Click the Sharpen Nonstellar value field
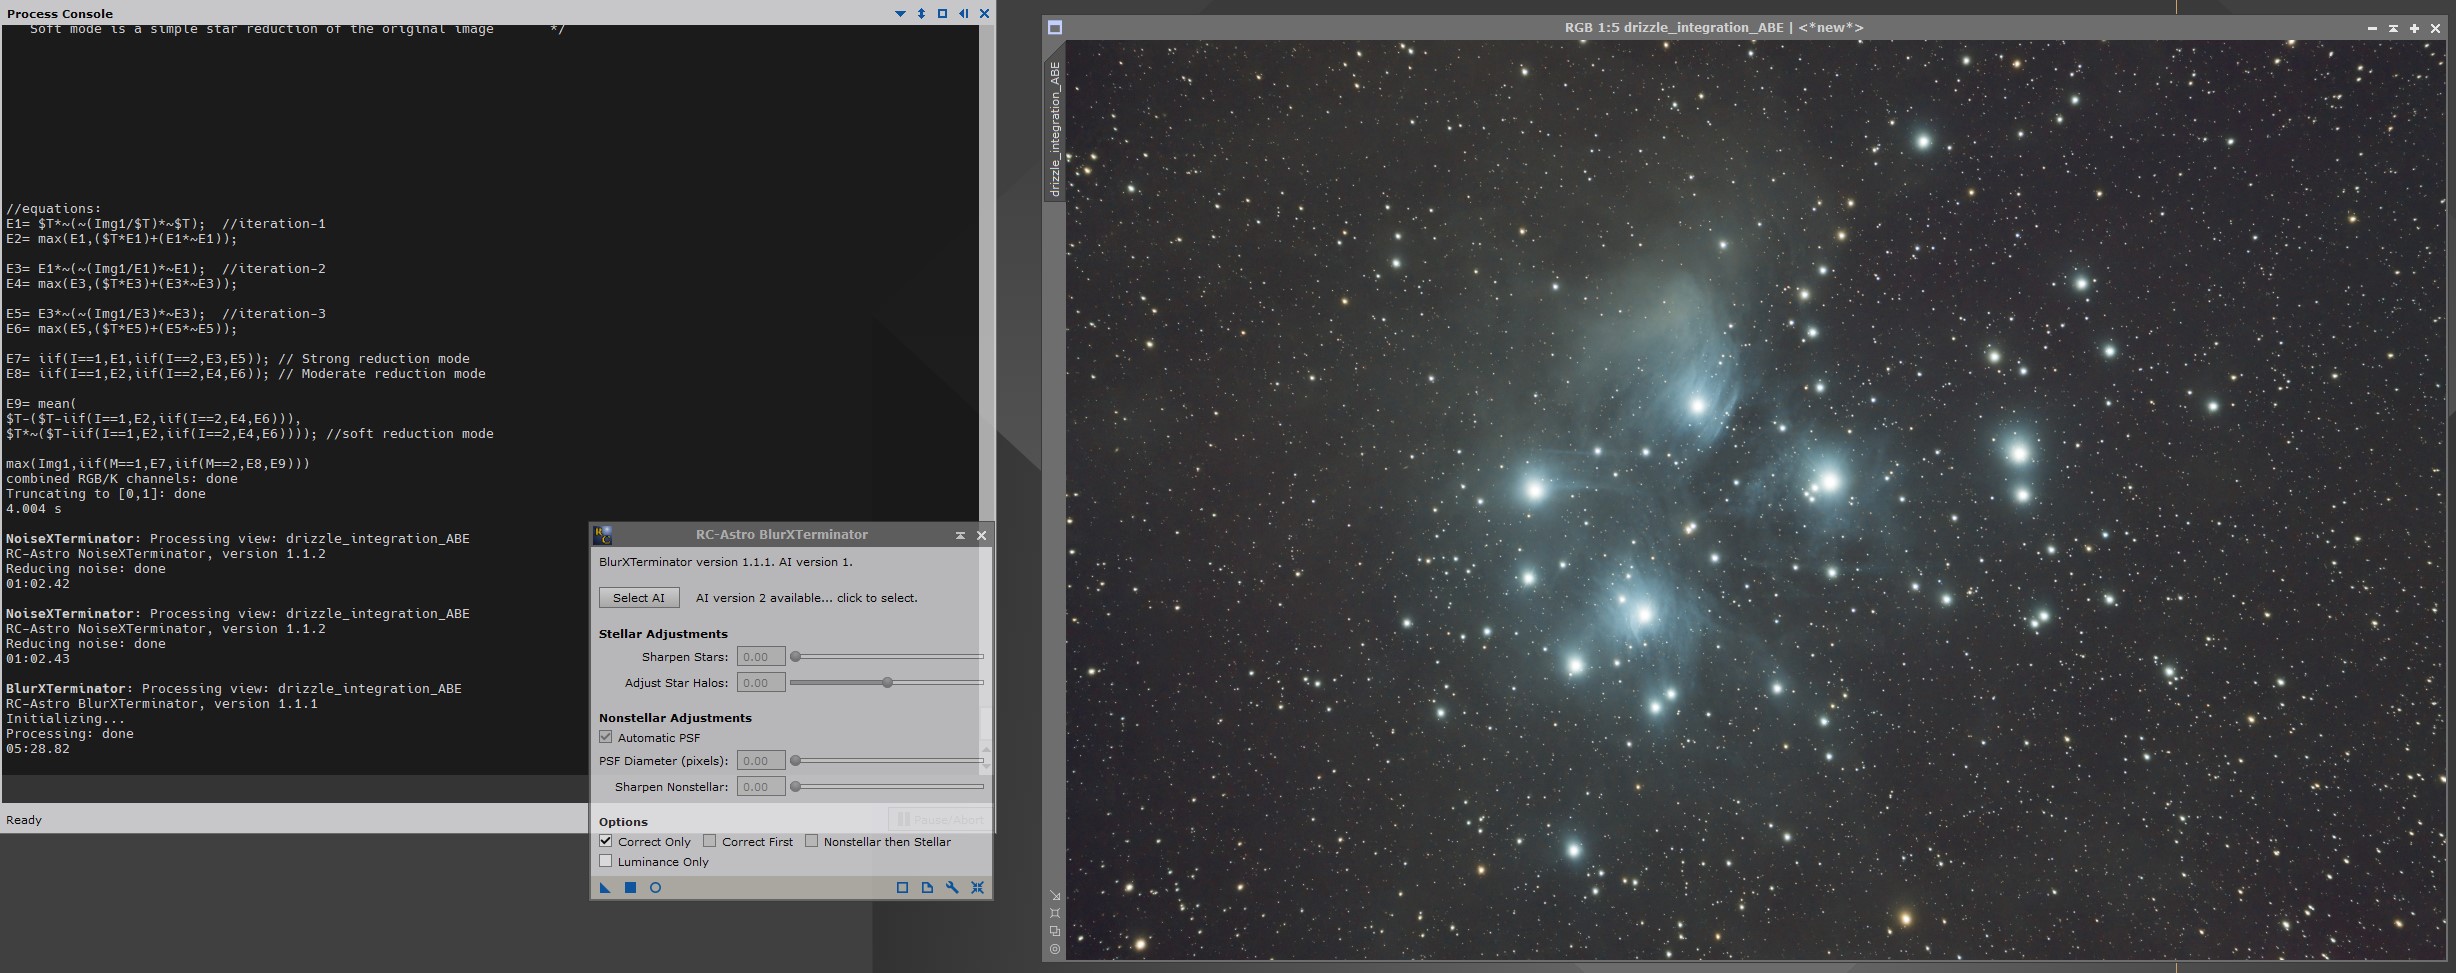 click(x=761, y=786)
